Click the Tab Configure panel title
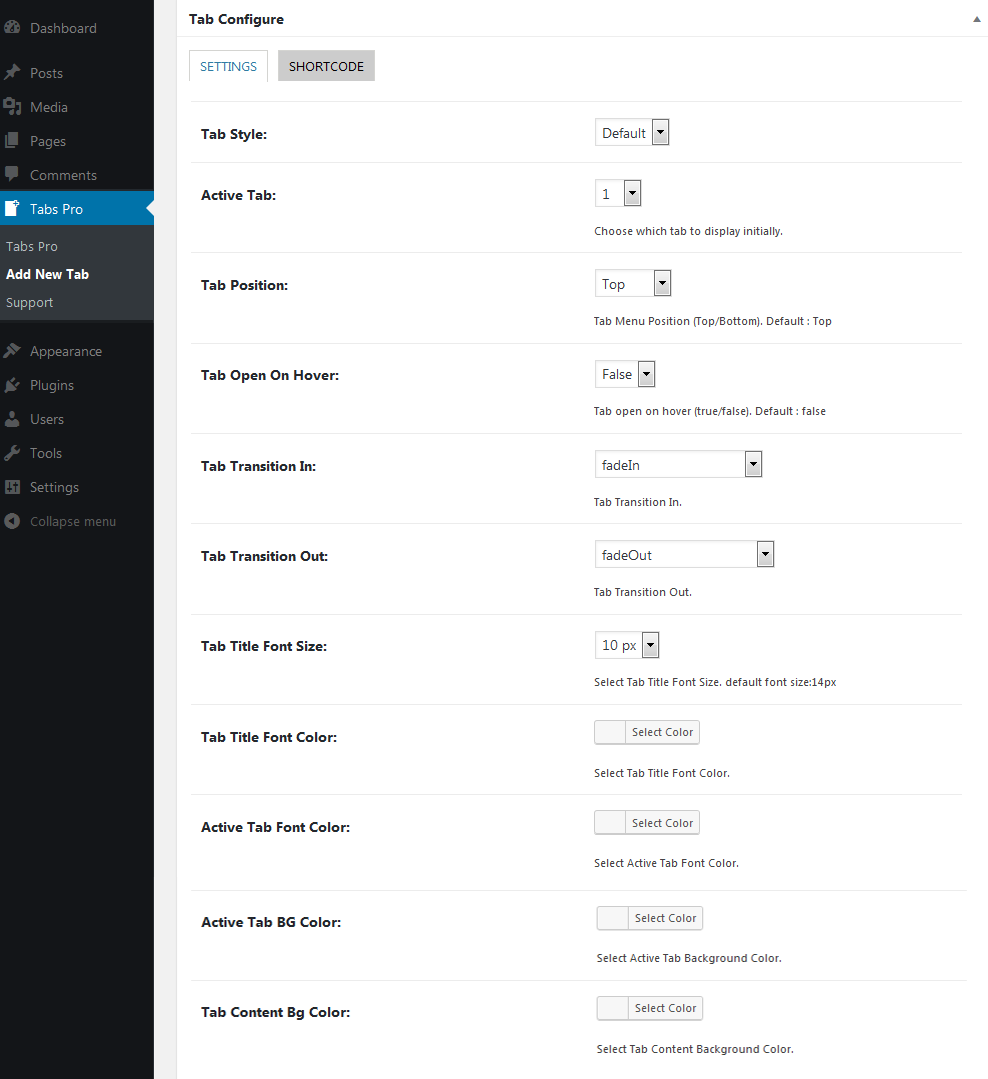 (x=236, y=19)
